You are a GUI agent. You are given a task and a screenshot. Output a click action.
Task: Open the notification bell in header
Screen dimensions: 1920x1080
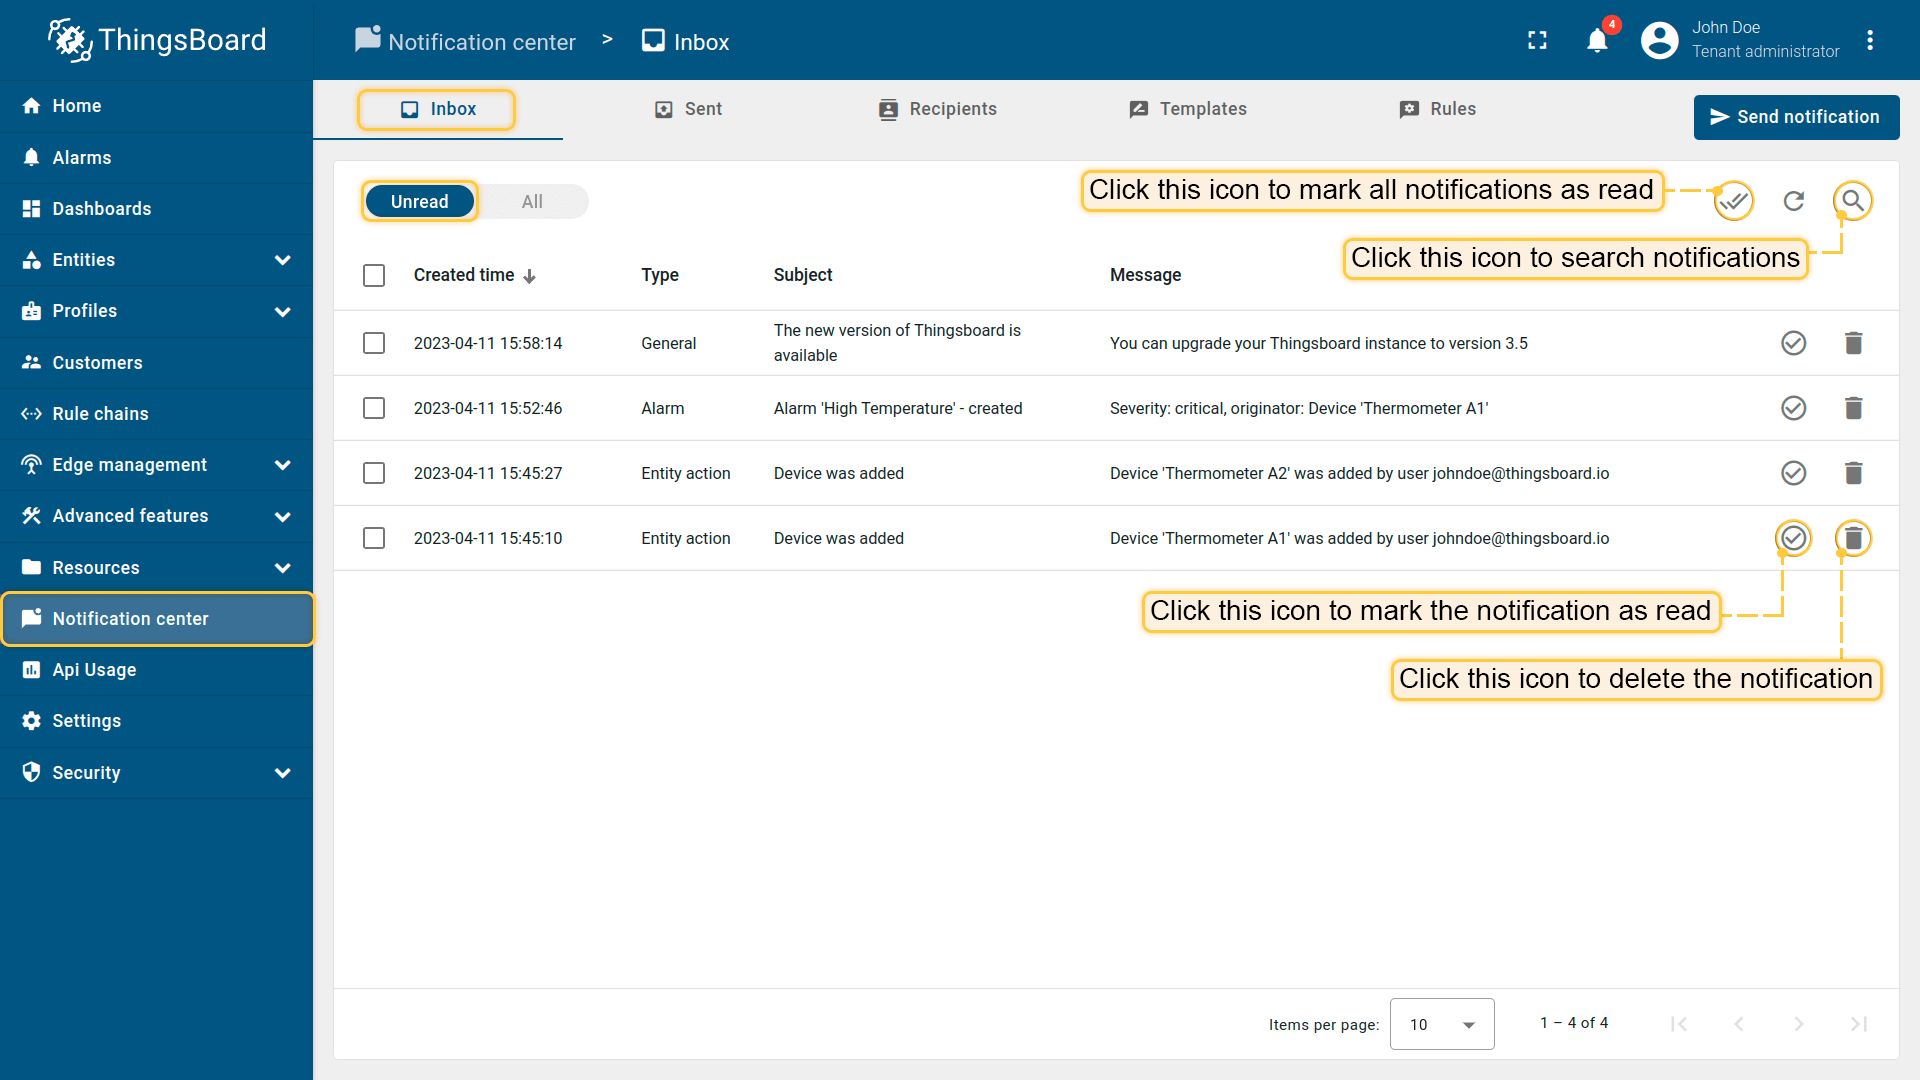pyautogui.click(x=1597, y=41)
